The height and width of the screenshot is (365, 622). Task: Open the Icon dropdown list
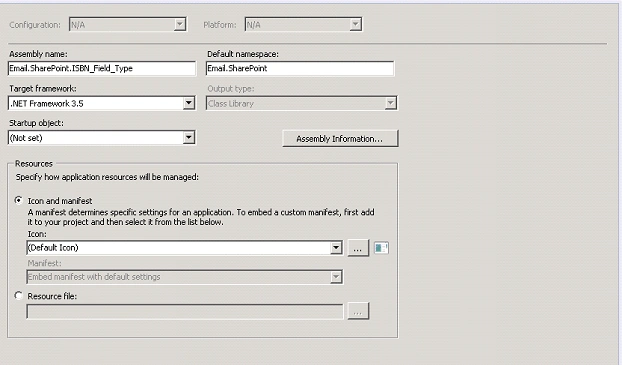point(184,248)
